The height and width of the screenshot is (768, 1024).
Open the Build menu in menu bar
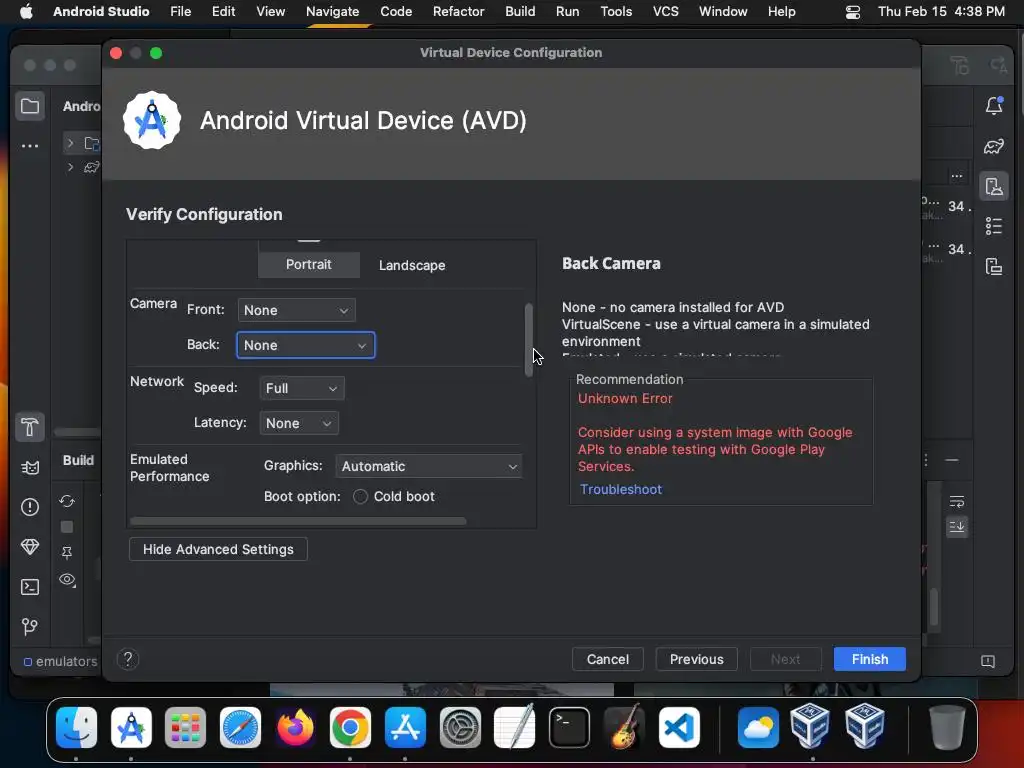pyautogui.click(x=520, y=12)
